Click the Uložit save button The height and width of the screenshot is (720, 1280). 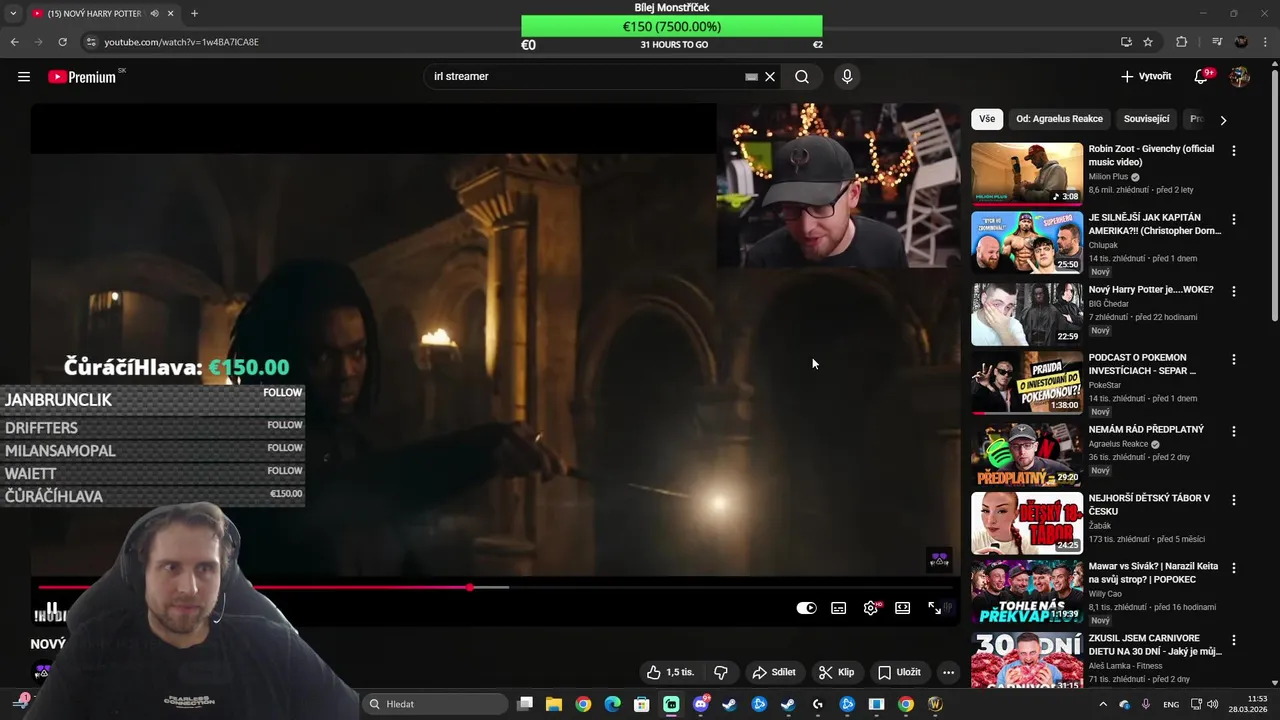tap(899, 673)
